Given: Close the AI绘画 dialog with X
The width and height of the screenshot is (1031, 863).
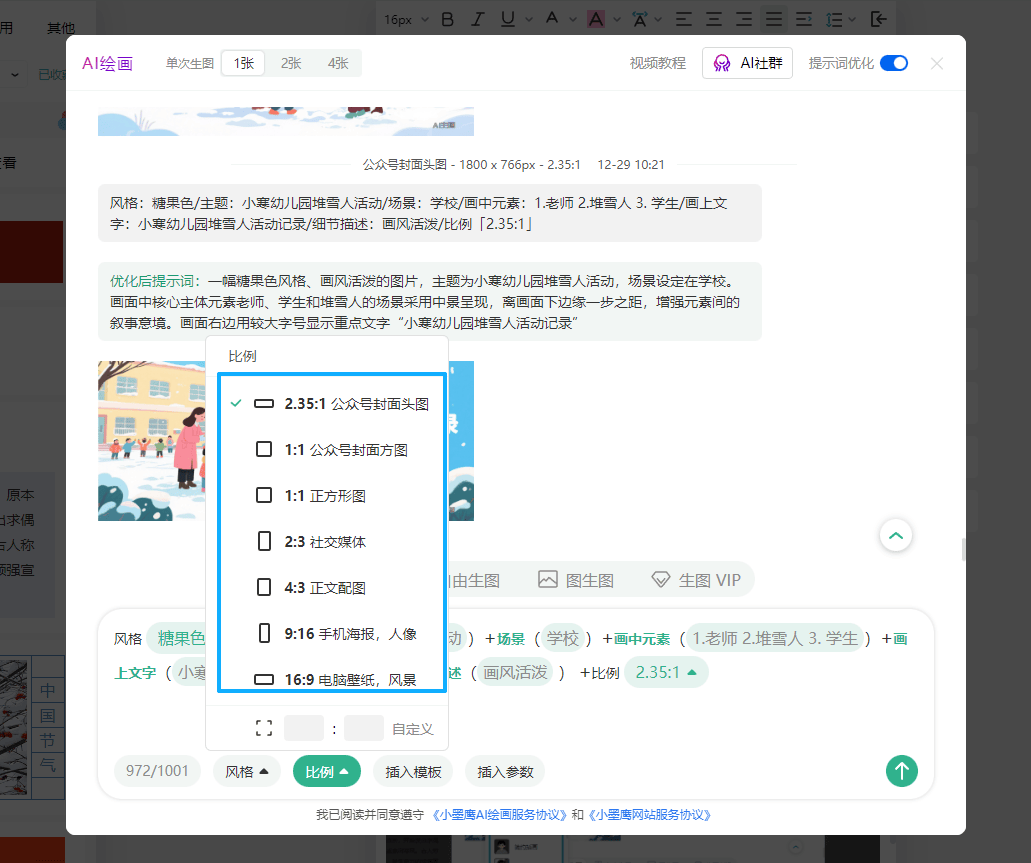Looking at the screenshot, I should [x=936, y=63].
